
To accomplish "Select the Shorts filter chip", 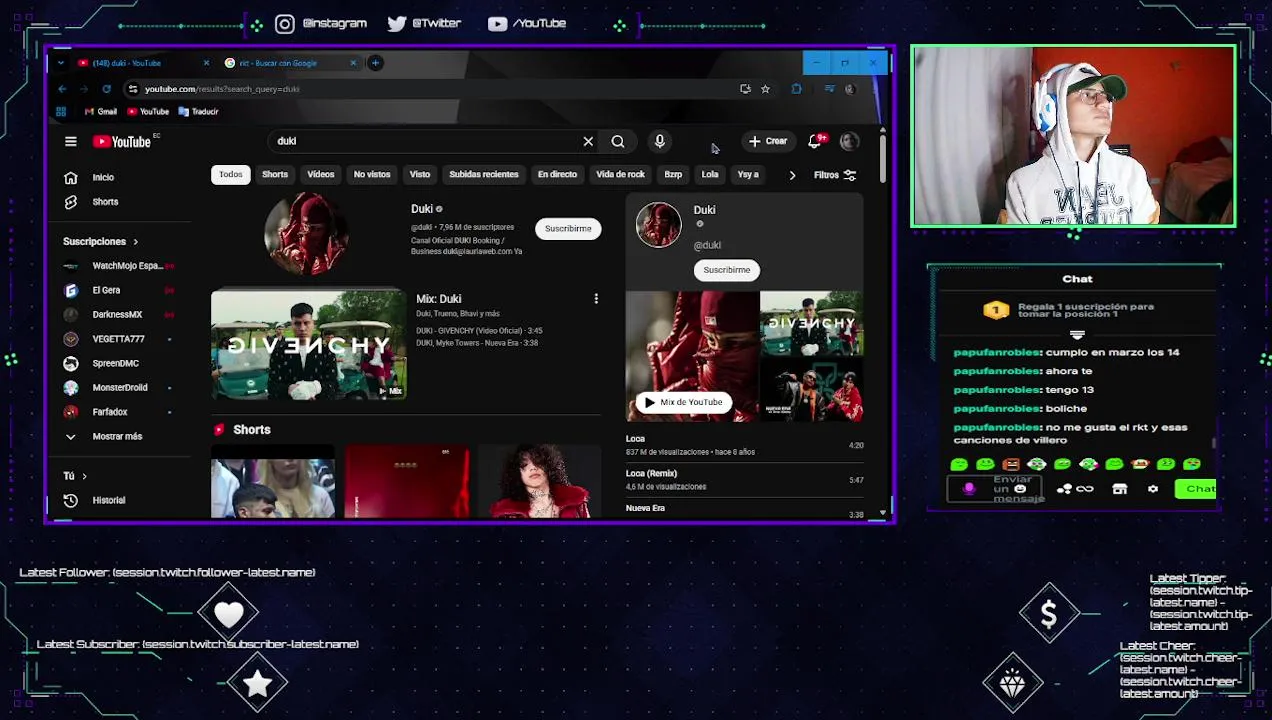I will (275, 175).
